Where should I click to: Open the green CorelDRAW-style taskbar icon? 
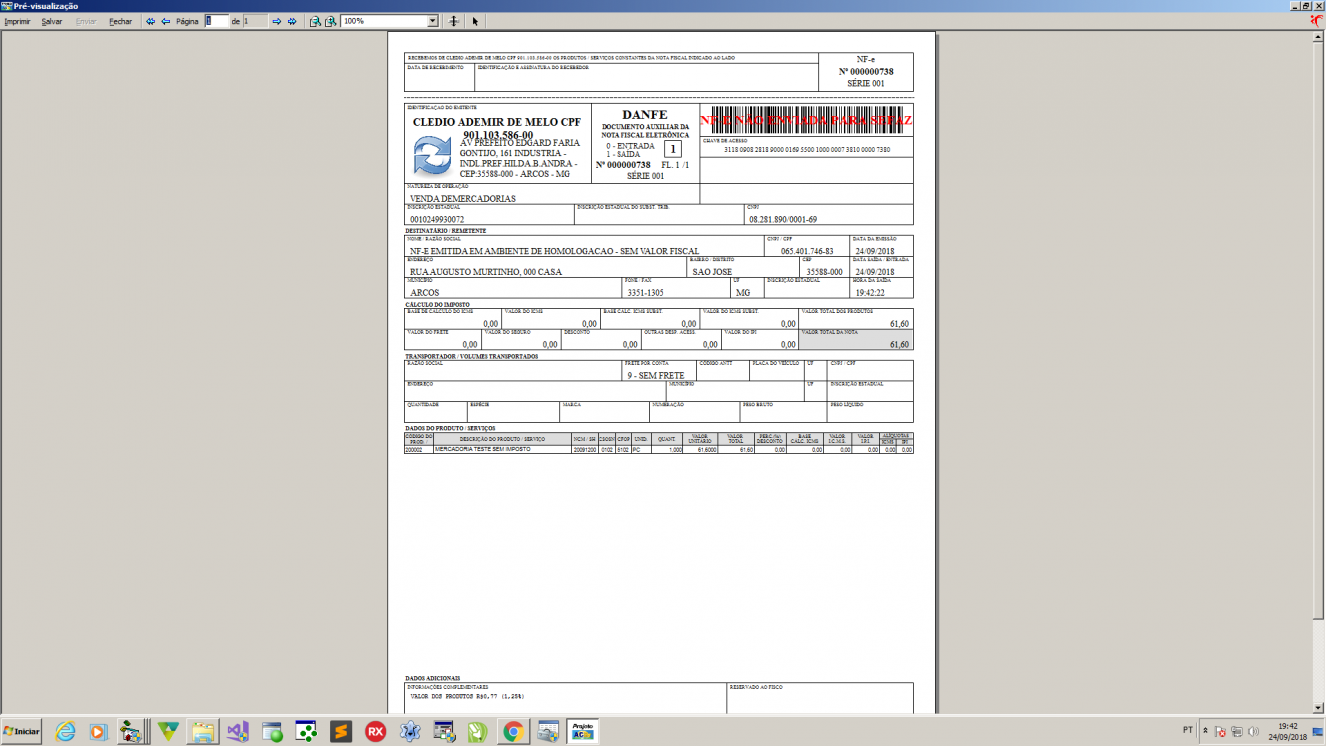[x=478, y=731]
